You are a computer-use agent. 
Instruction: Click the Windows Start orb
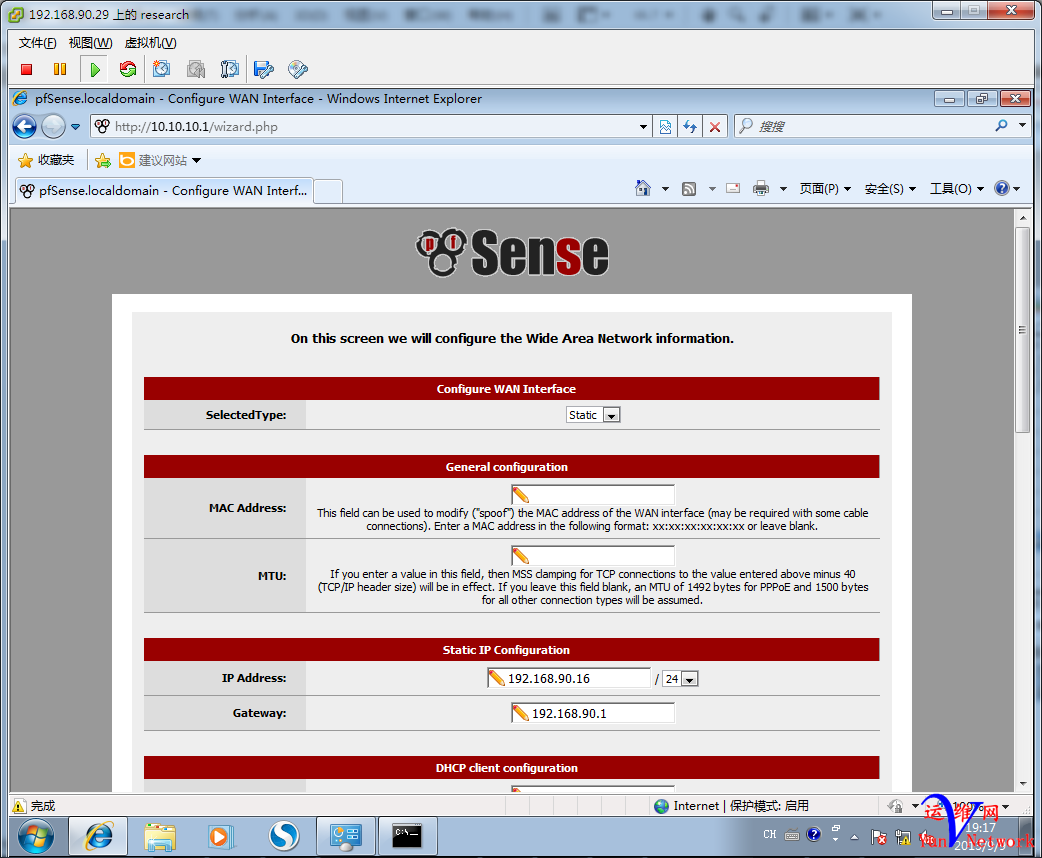36,836
